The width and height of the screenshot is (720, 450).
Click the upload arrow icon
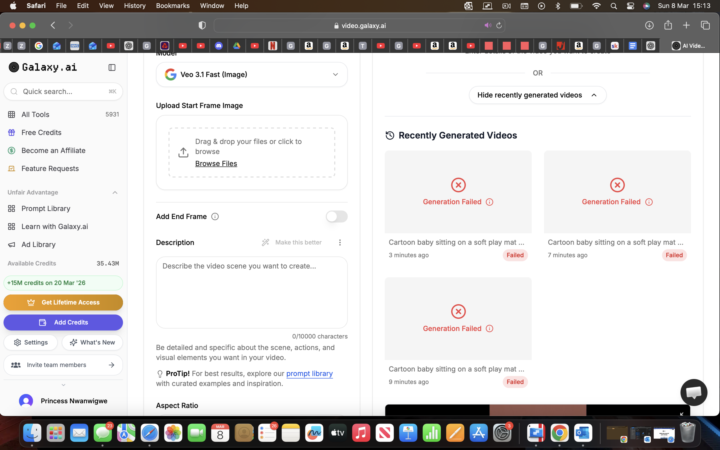click(183, 152)
